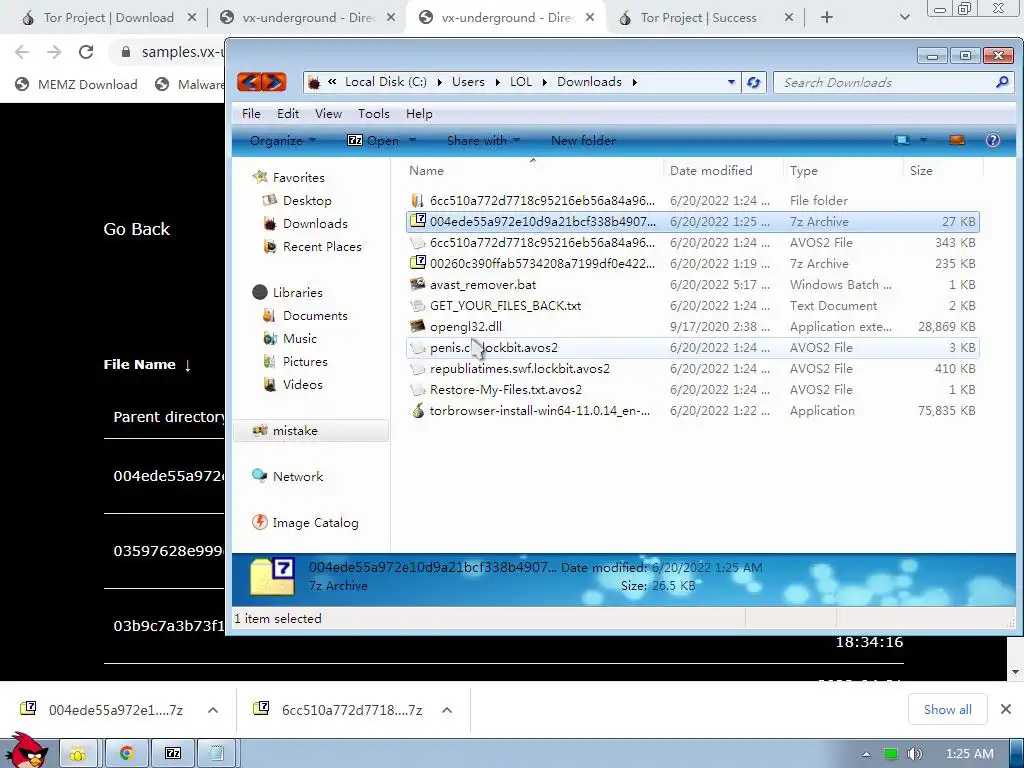Open the 7-Zip taskbar button
Viewport: 1024px width, 768px height.
[173, 754]
